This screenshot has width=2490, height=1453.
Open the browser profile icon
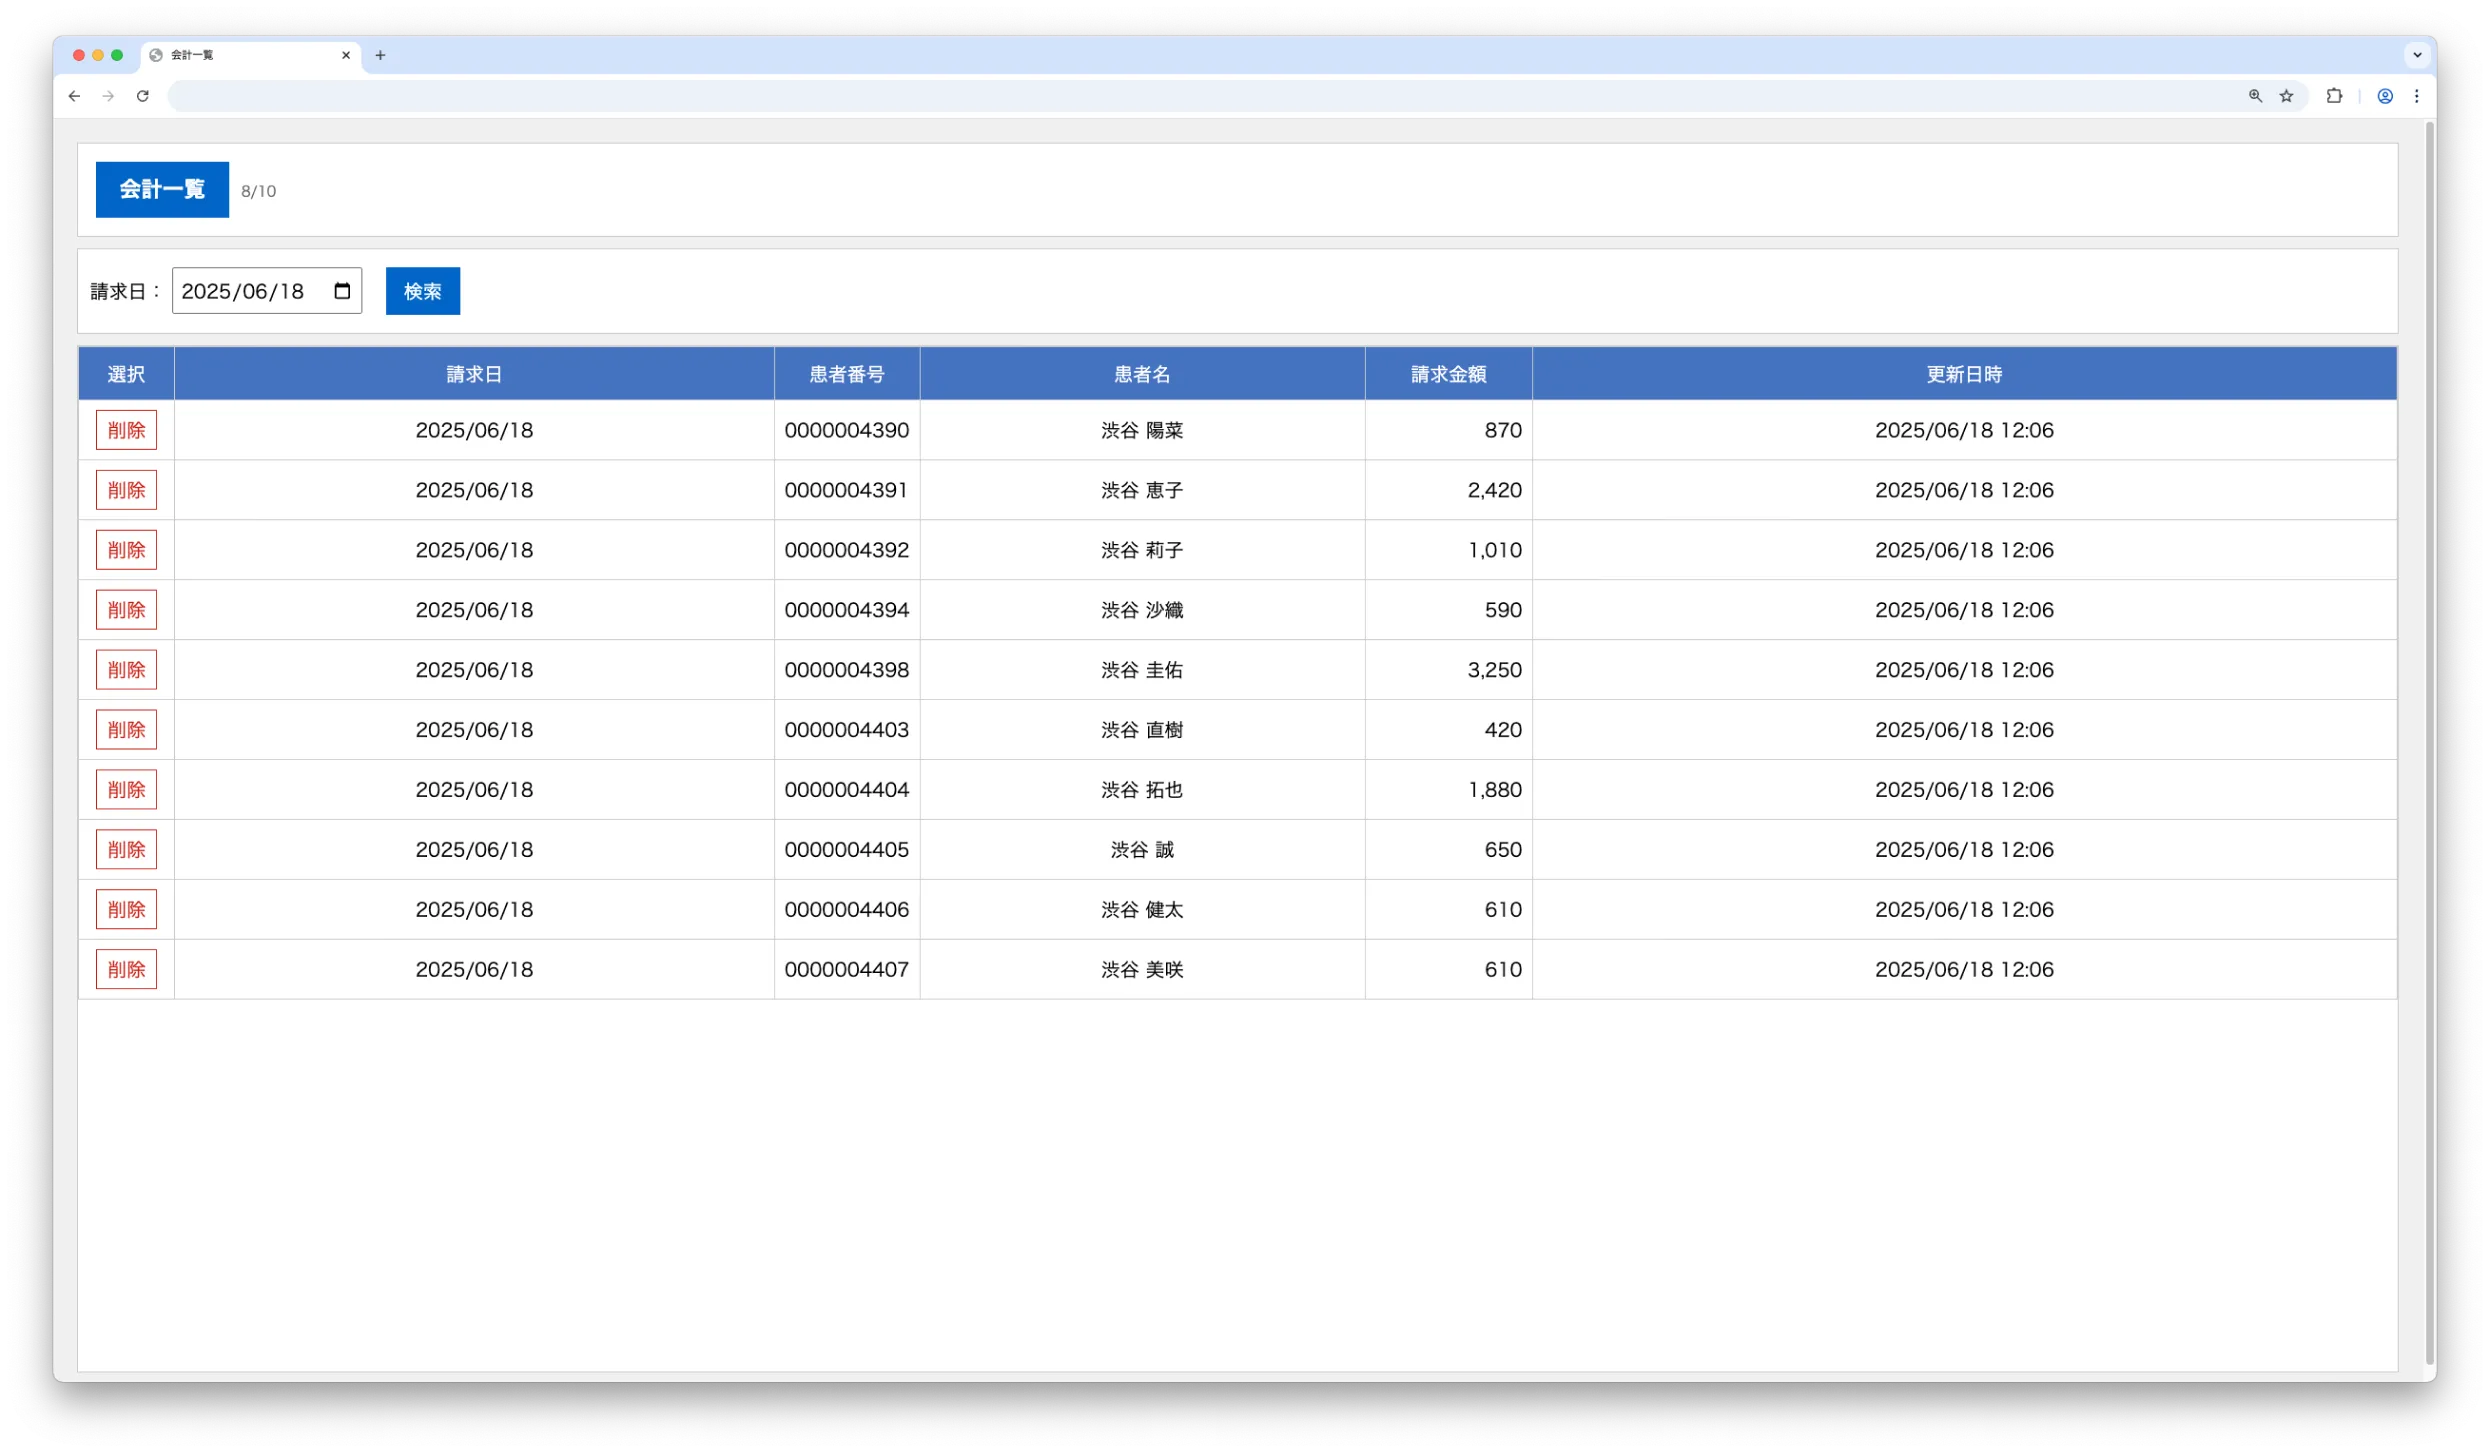pyautogui.click(x=2385, y=96)
